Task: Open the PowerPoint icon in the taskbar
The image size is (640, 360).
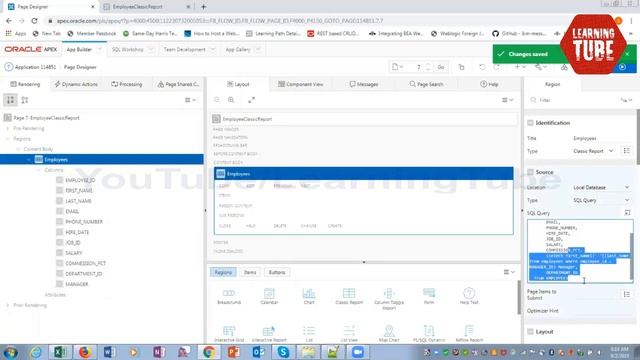Action: click(233, 352)
